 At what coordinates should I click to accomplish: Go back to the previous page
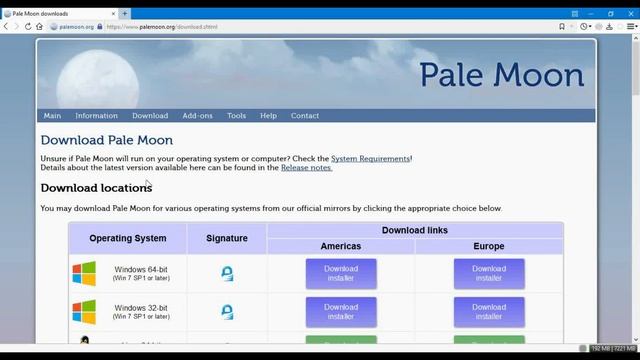(x=6, y=27)
